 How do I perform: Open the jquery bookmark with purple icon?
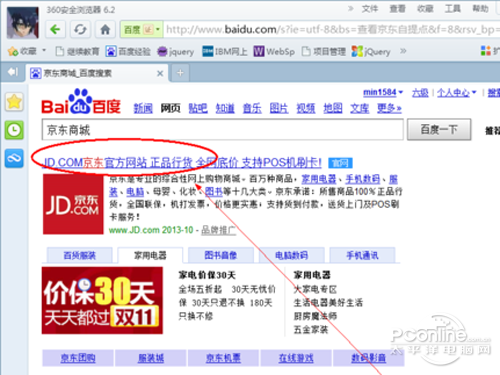[176, 52]
